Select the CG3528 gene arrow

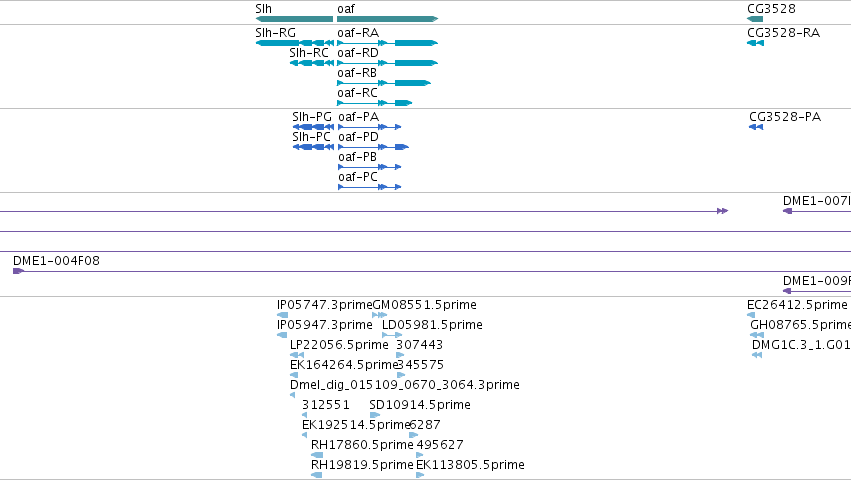pyautogui.click(x=755, y=19)
